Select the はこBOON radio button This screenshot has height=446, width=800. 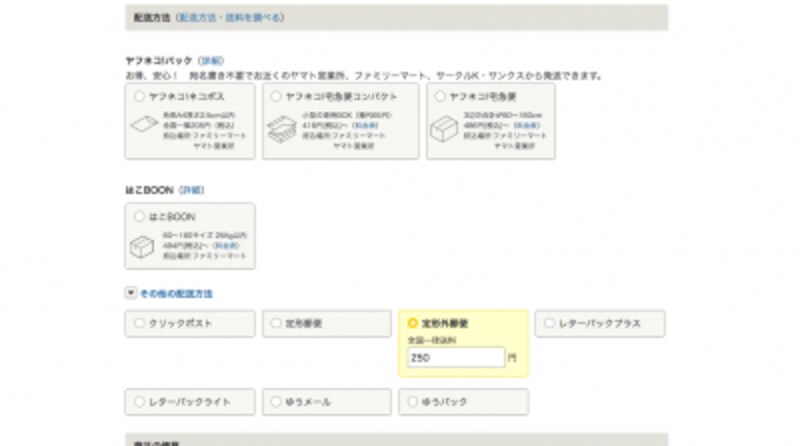click(139, 216)
